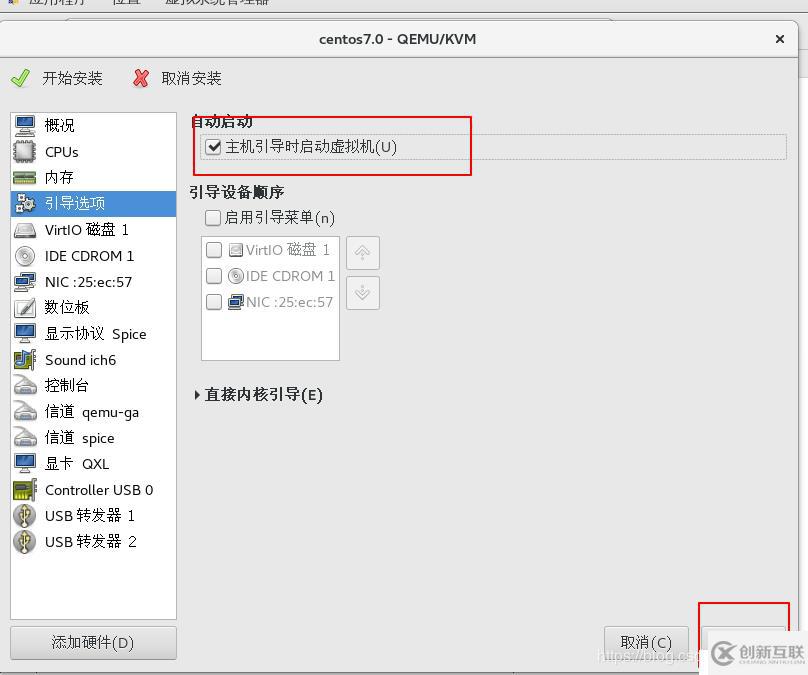808x675 pixels.
Task: Select the USB 转发器 2 icon
Action: 25,542
